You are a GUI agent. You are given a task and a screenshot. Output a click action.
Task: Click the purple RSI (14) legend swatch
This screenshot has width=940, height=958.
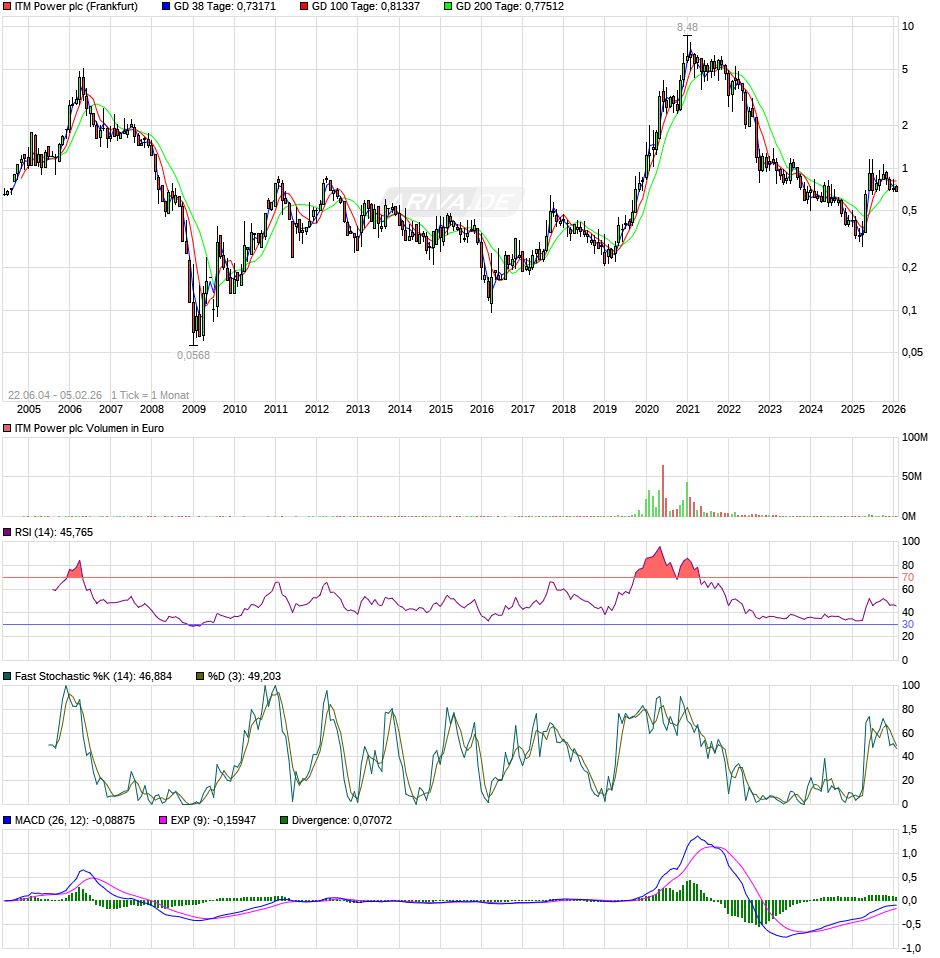click(x=7, y=532)
